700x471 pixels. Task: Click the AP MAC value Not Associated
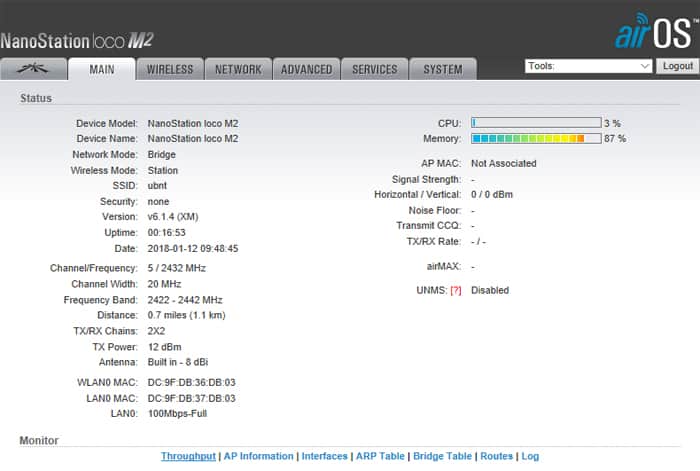[504, 163]
